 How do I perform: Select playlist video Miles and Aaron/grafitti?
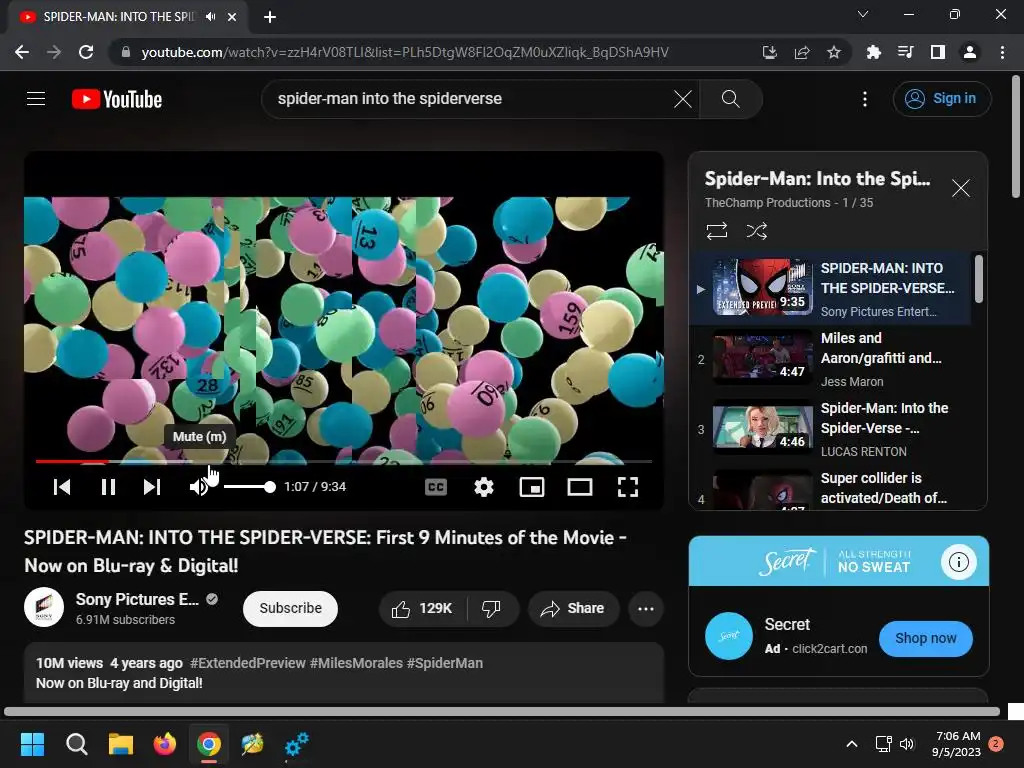tap(831, 359)
